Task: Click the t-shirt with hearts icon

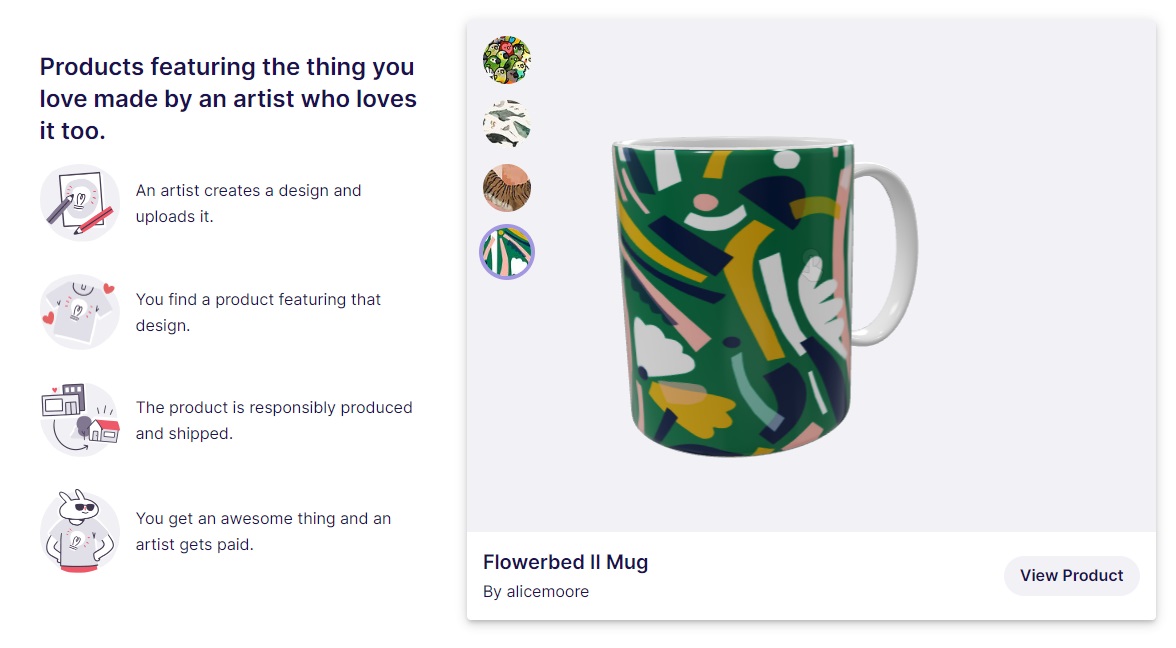Action: [80, 311]
